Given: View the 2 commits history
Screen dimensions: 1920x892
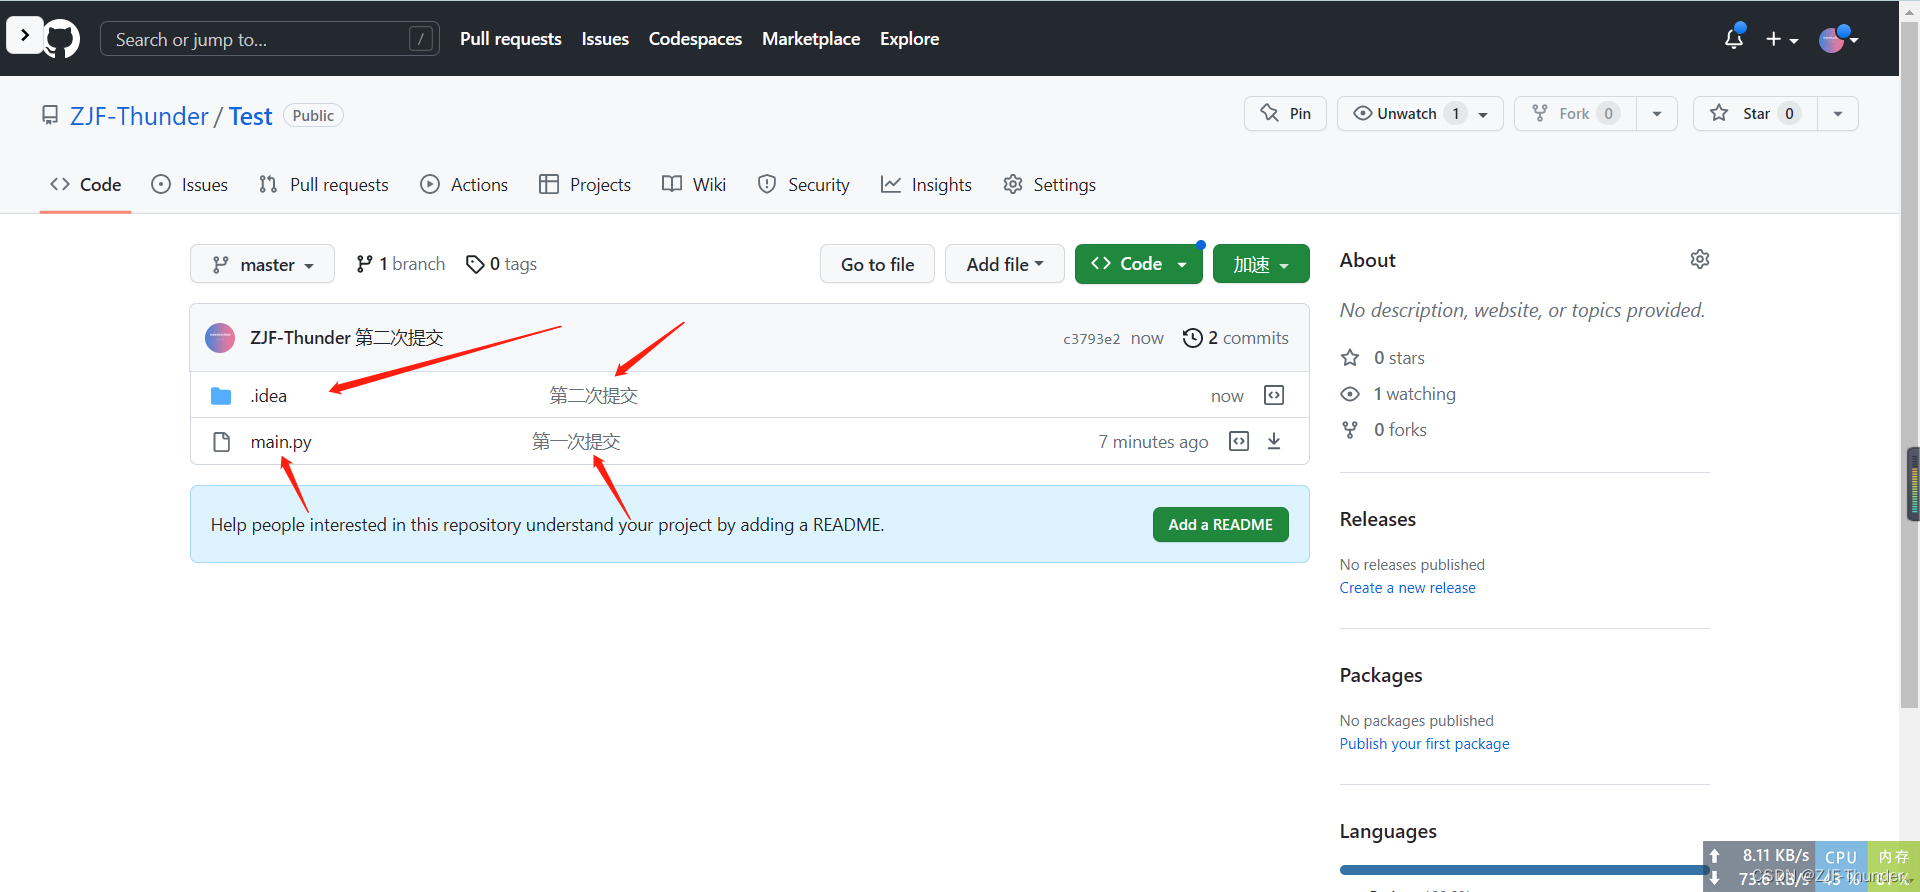Looking at the screenshot, I should click(1235, 338).
